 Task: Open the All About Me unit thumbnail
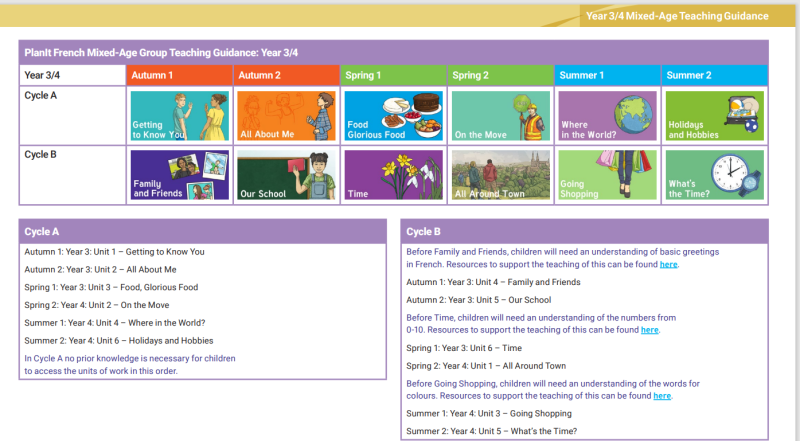coord(287,116)
